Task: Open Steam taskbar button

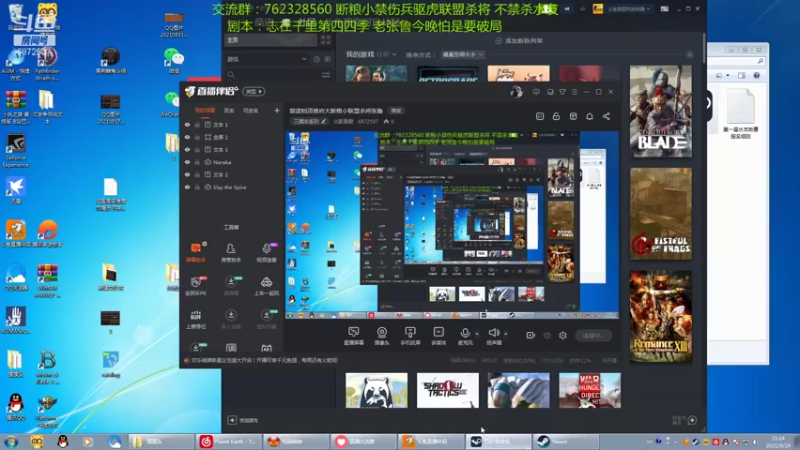Action: [x=565, y=441]
